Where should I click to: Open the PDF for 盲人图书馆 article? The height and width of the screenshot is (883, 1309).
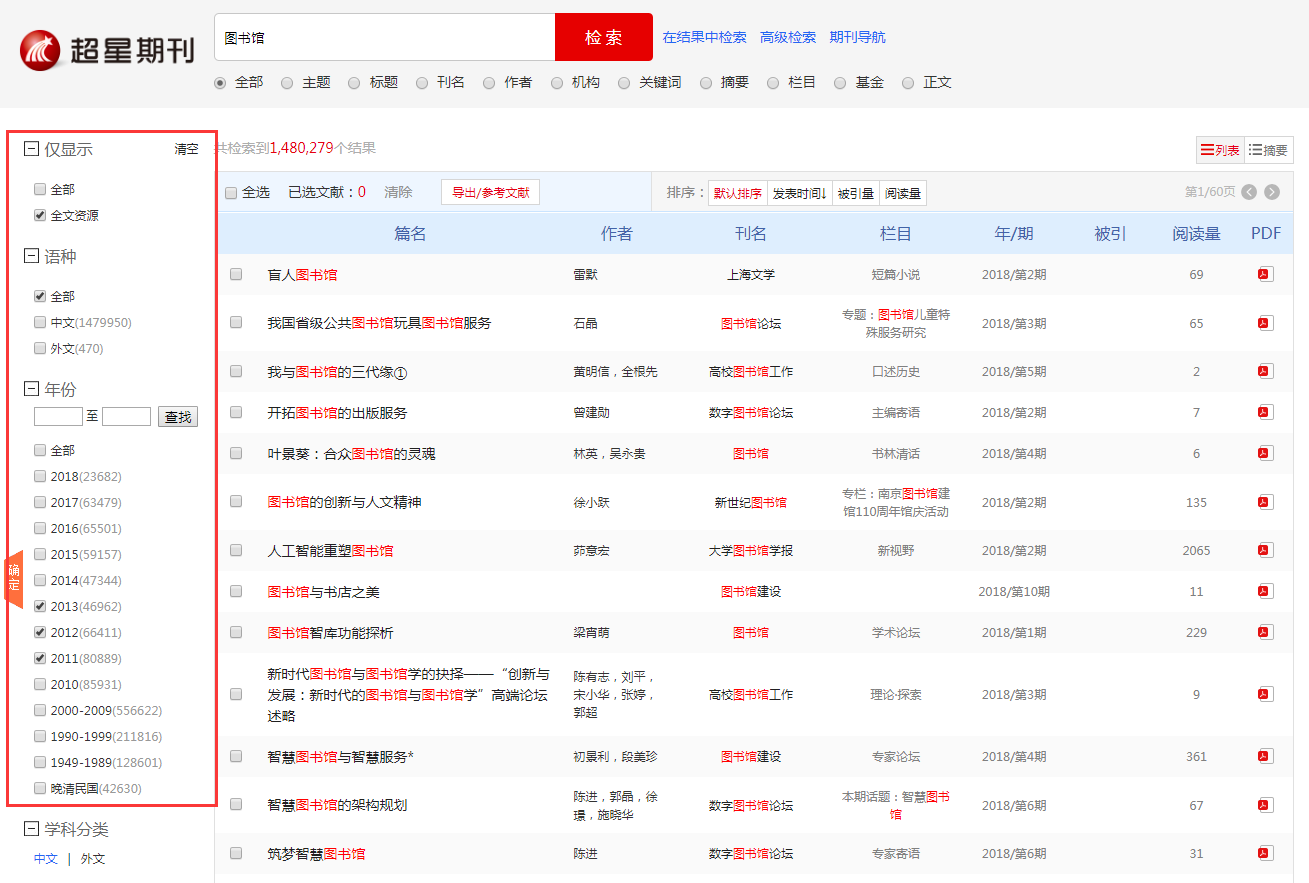coord(1264,273)
